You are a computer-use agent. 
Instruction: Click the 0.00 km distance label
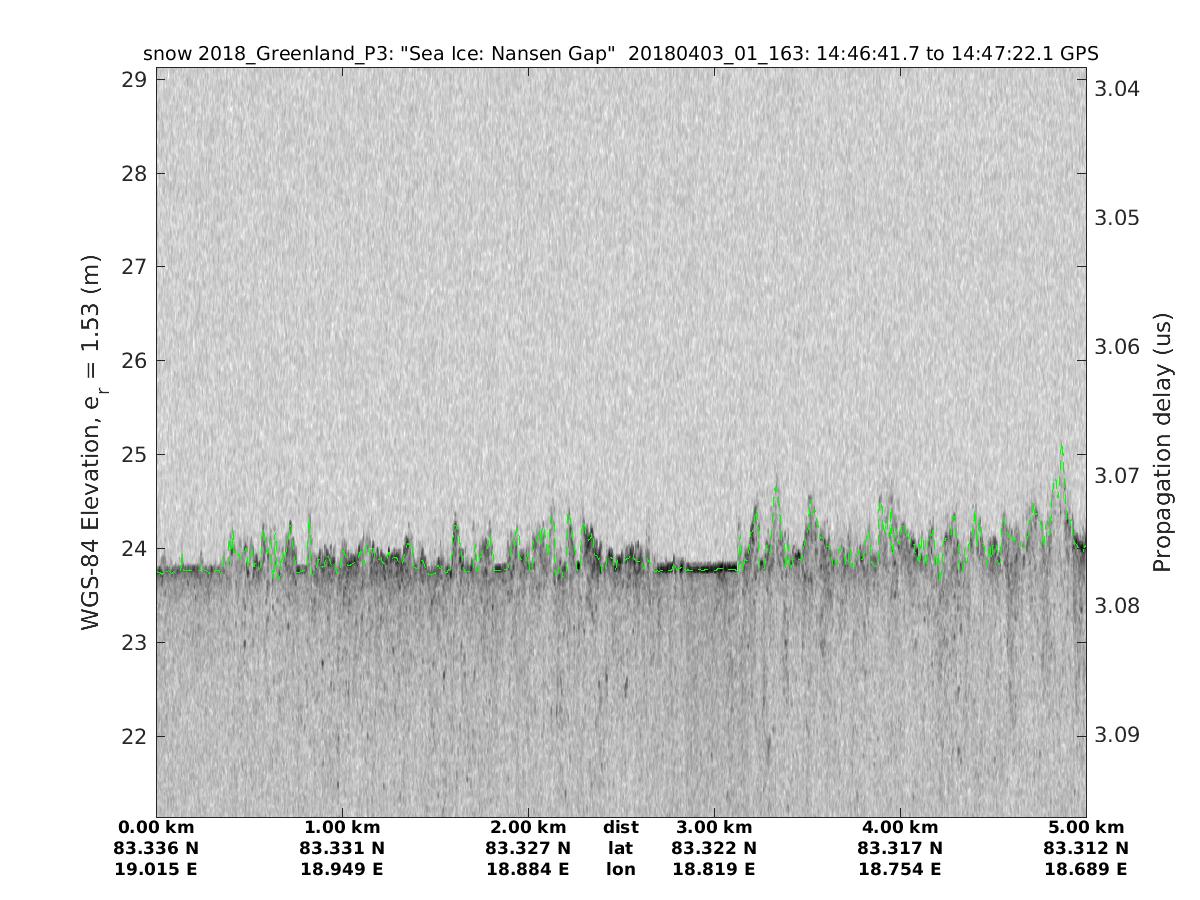[x=156, y=828]
